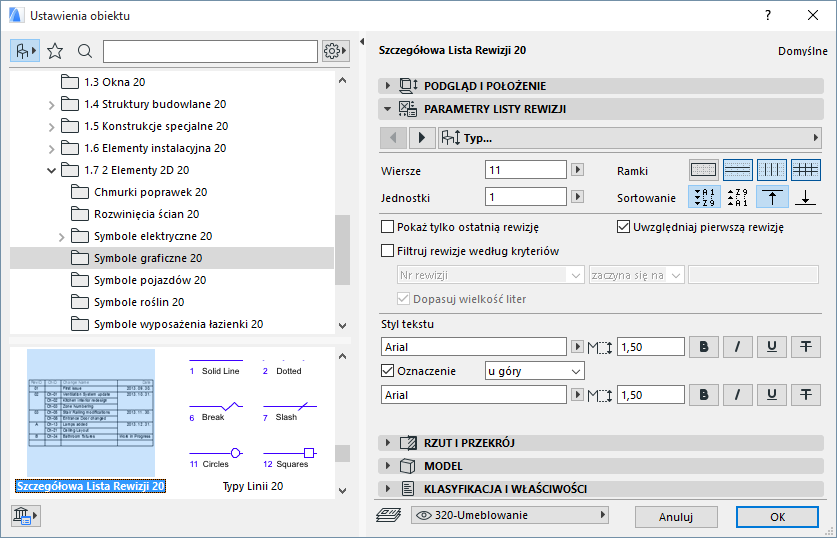
Task: Open the library manager icon at bottom left
Action: click(25, 516)
